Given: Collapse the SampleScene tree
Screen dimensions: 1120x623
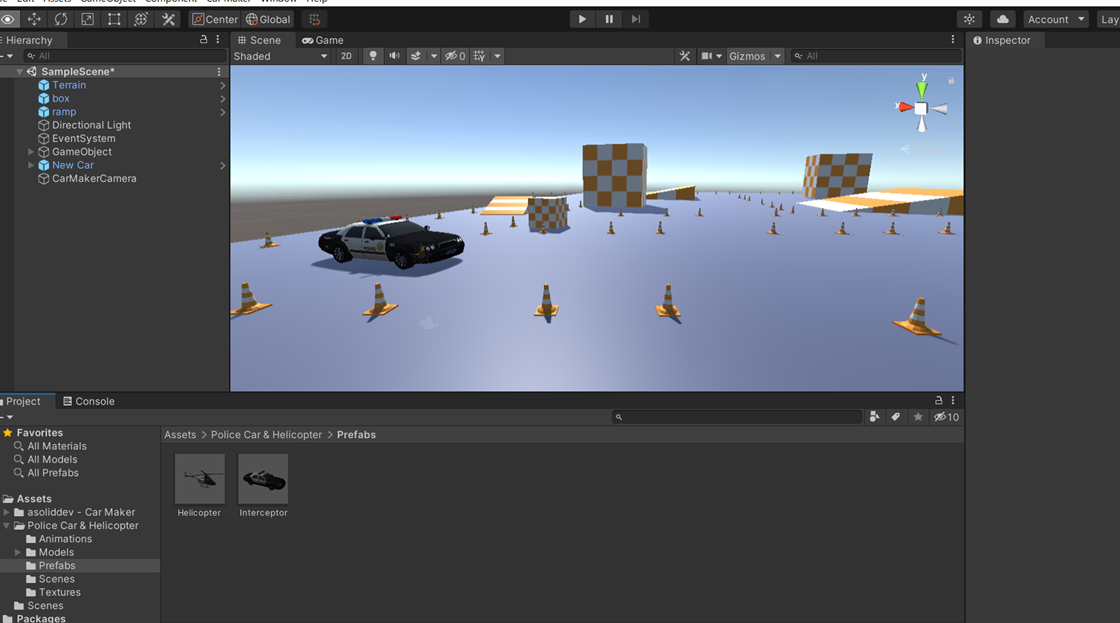Looking at the screenshot, I should [19, 71].
